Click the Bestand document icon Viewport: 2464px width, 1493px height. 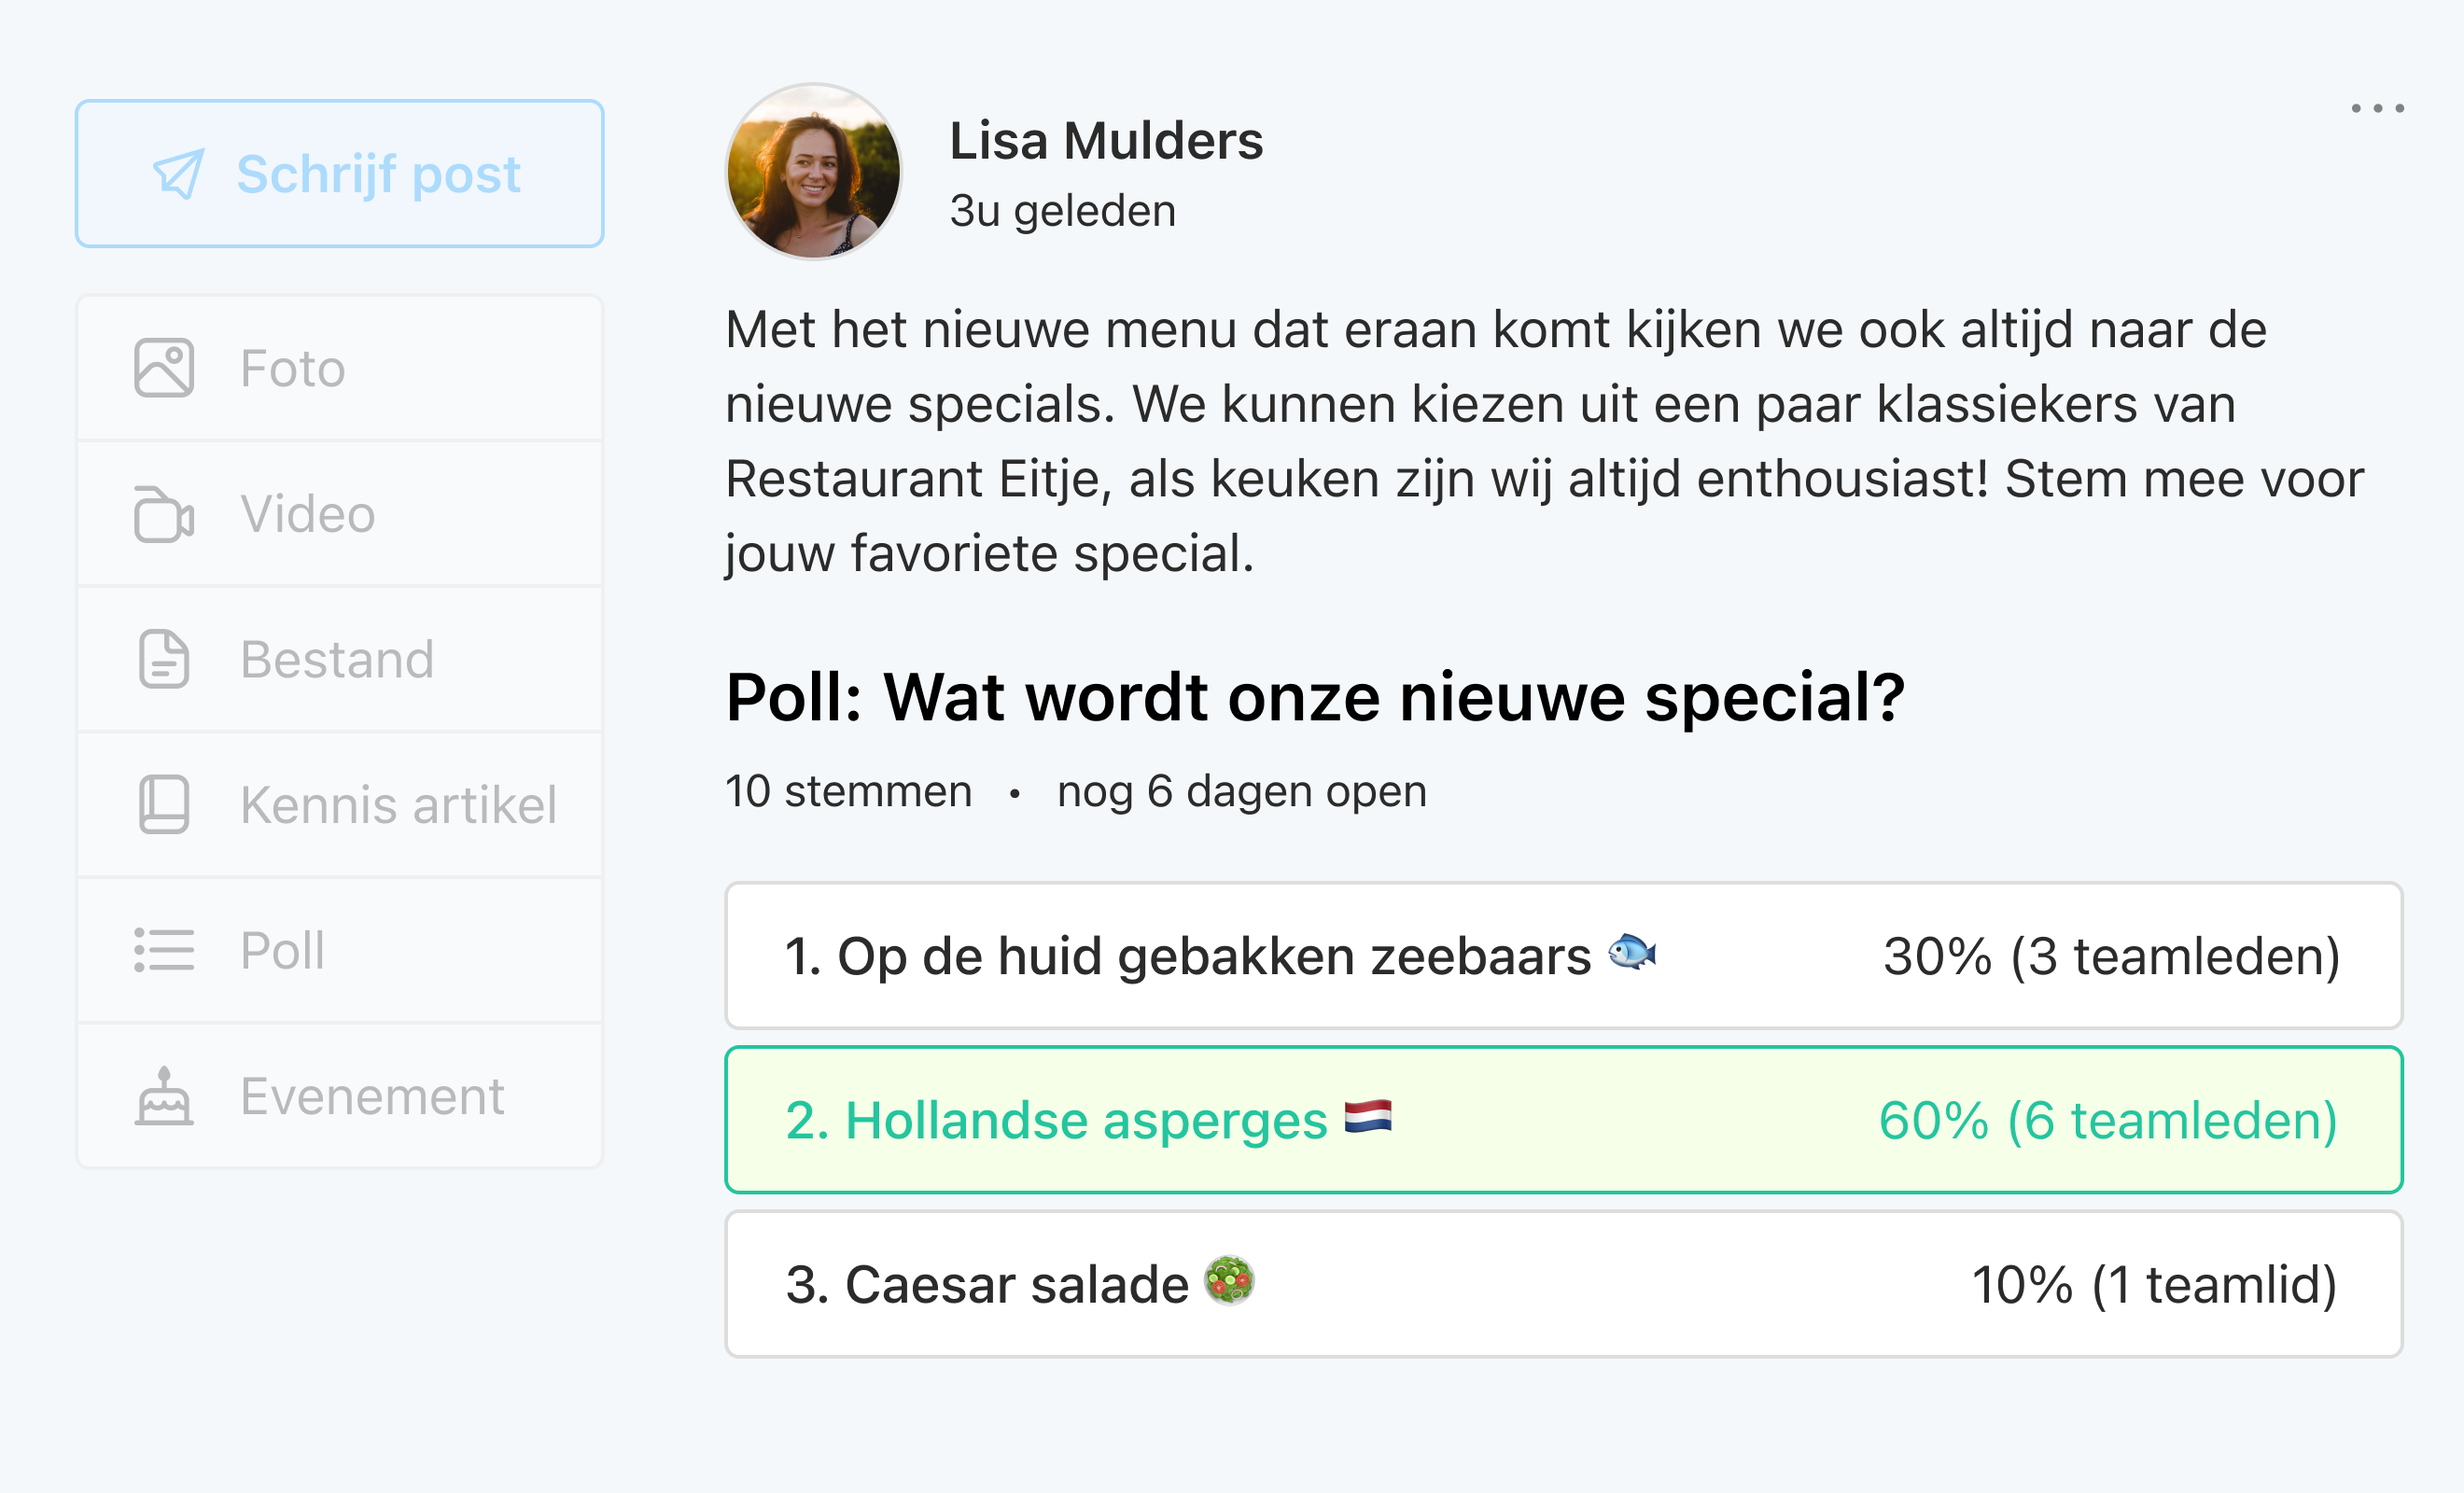(164, 659)
